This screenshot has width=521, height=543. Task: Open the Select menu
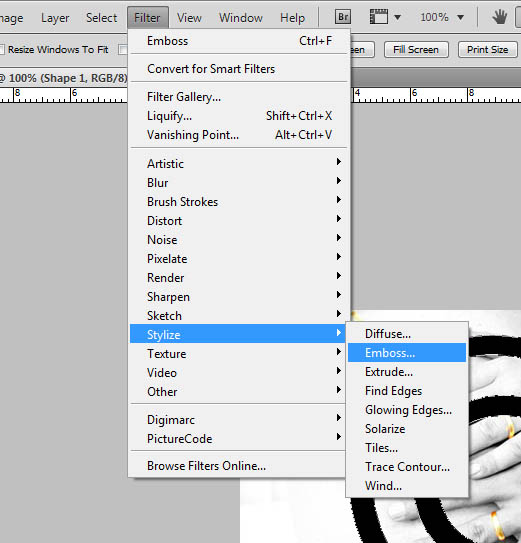[x=101, y=18]
